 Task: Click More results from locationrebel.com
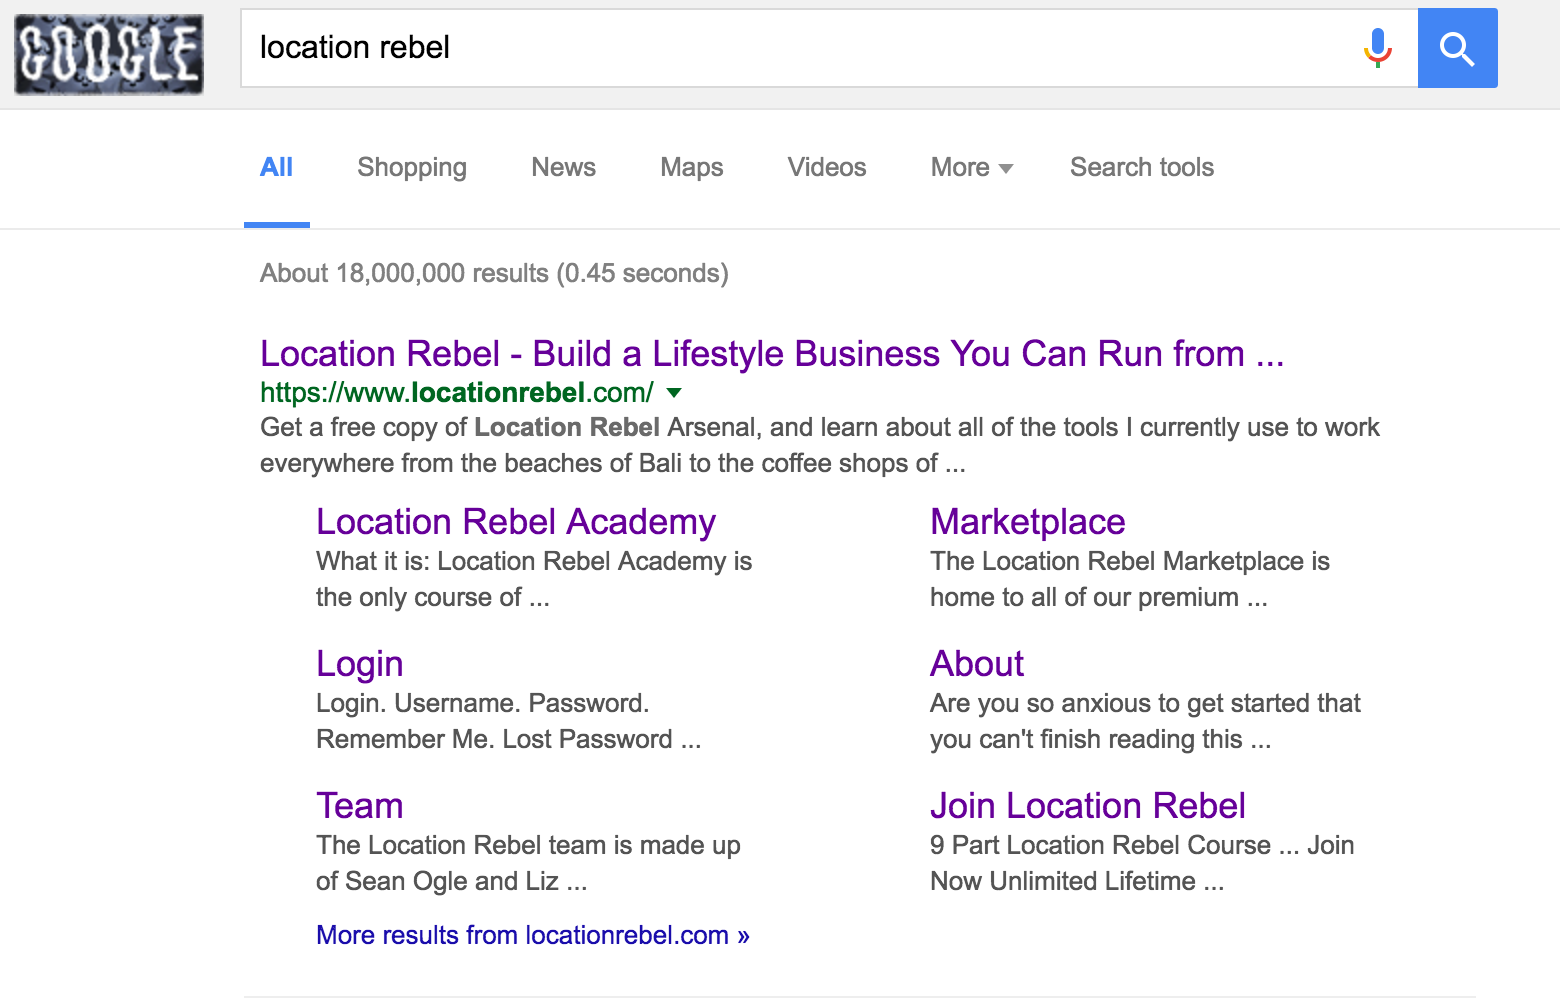click(x=533, y=935)
